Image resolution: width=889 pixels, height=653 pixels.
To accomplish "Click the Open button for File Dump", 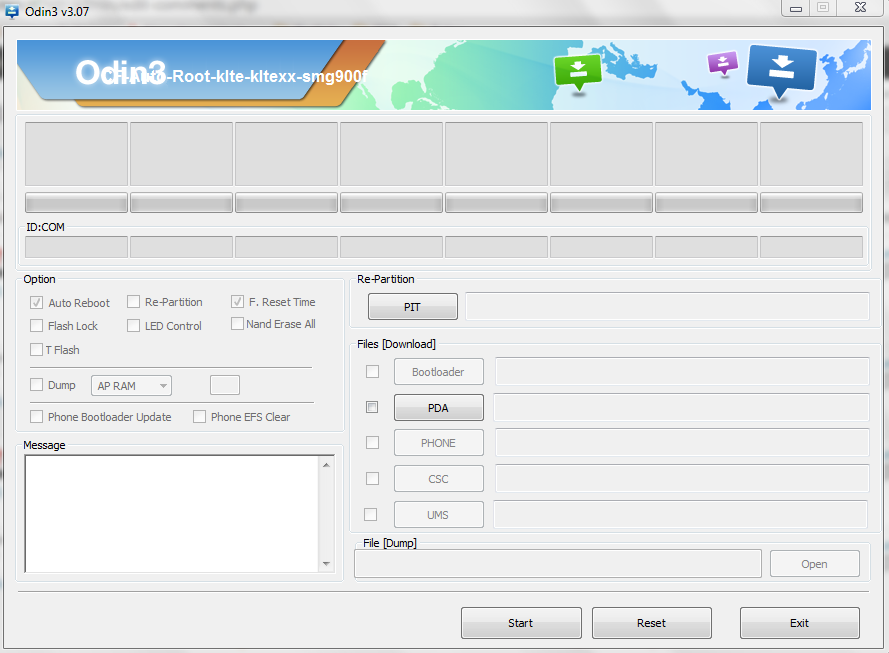I will pos(815,564).
